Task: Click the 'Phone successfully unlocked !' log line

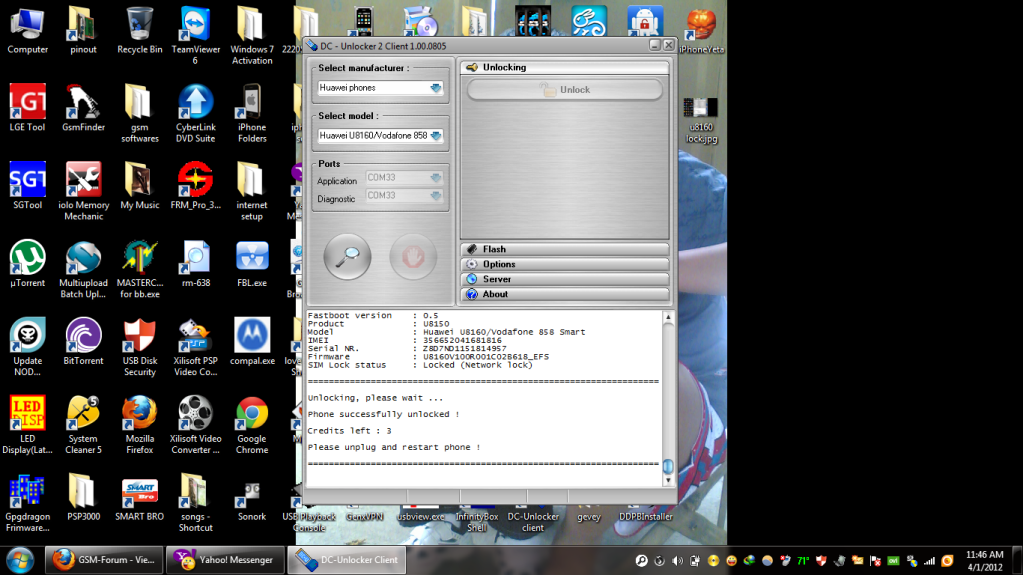Action: pyautogui.click(x=383, y=414)
